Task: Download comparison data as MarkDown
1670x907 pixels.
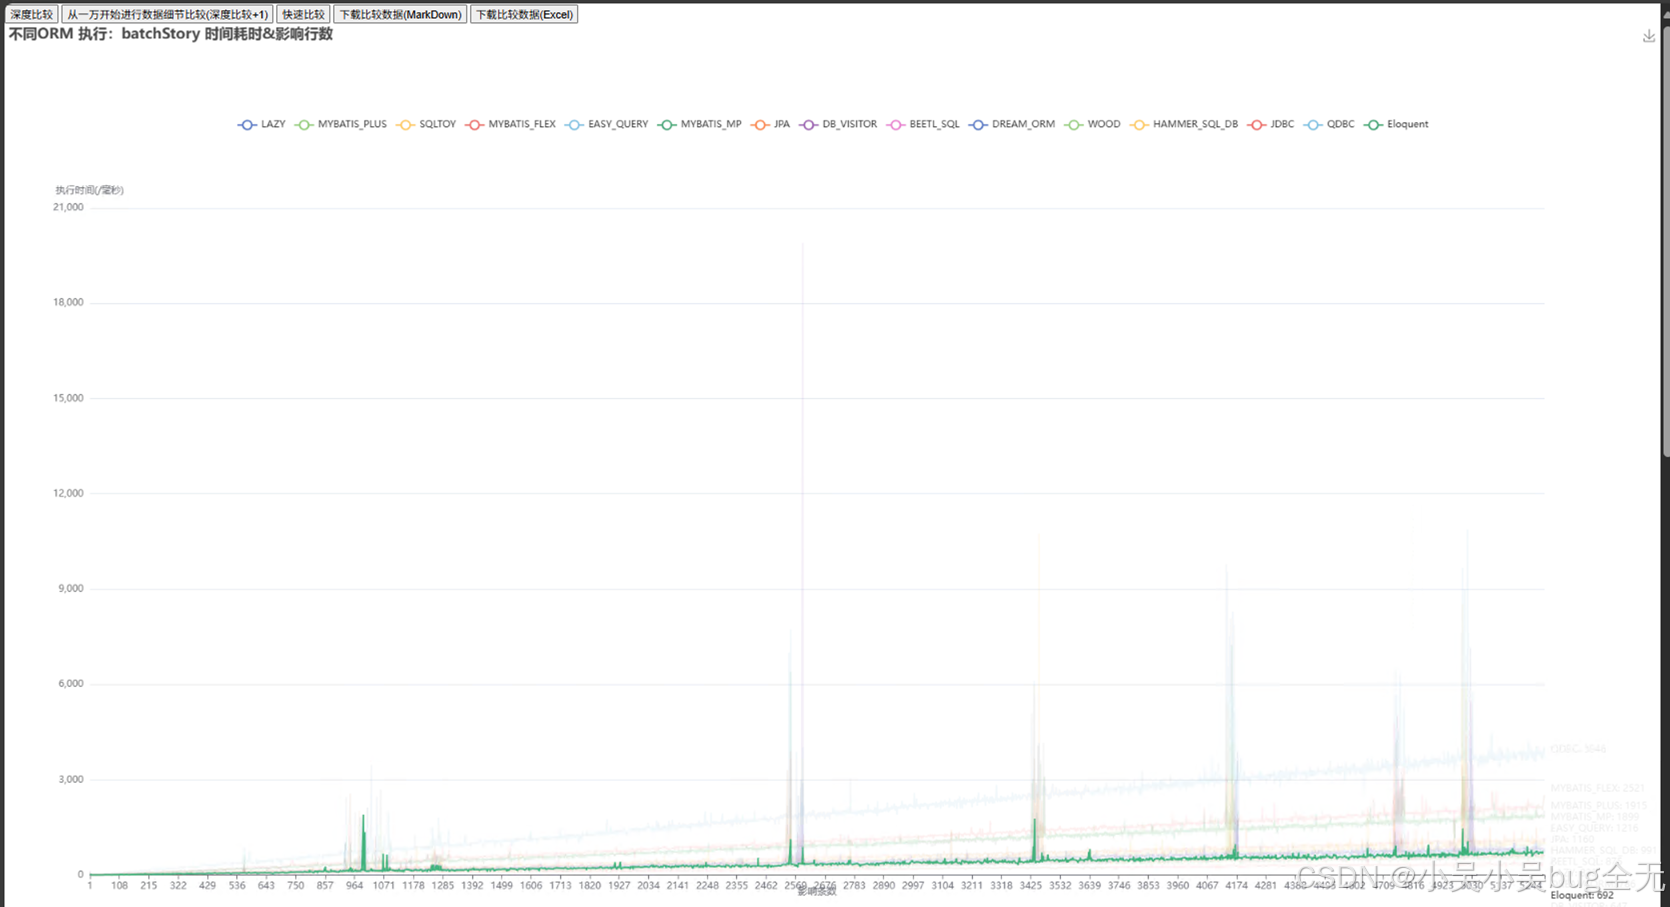Action: point(400,14)
